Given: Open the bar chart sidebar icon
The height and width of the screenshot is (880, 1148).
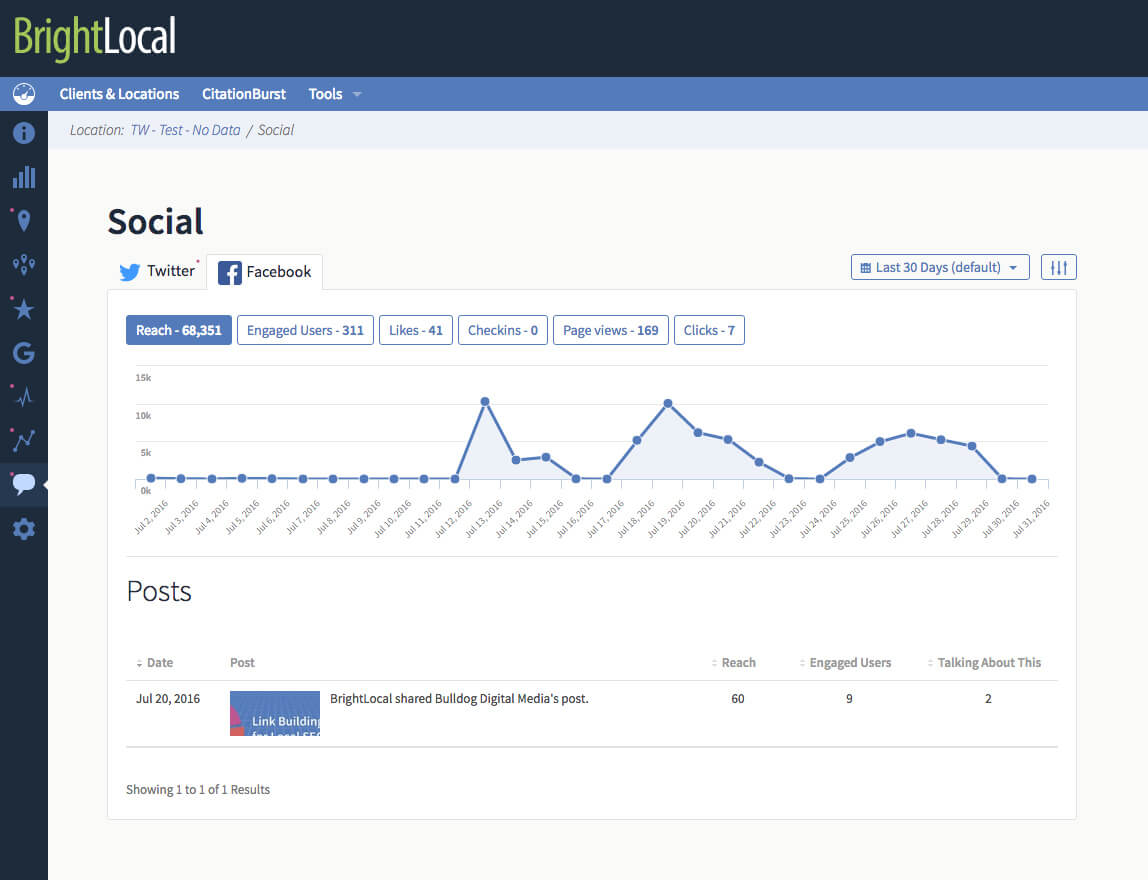Looking at the screenshot, I should 24,178.
